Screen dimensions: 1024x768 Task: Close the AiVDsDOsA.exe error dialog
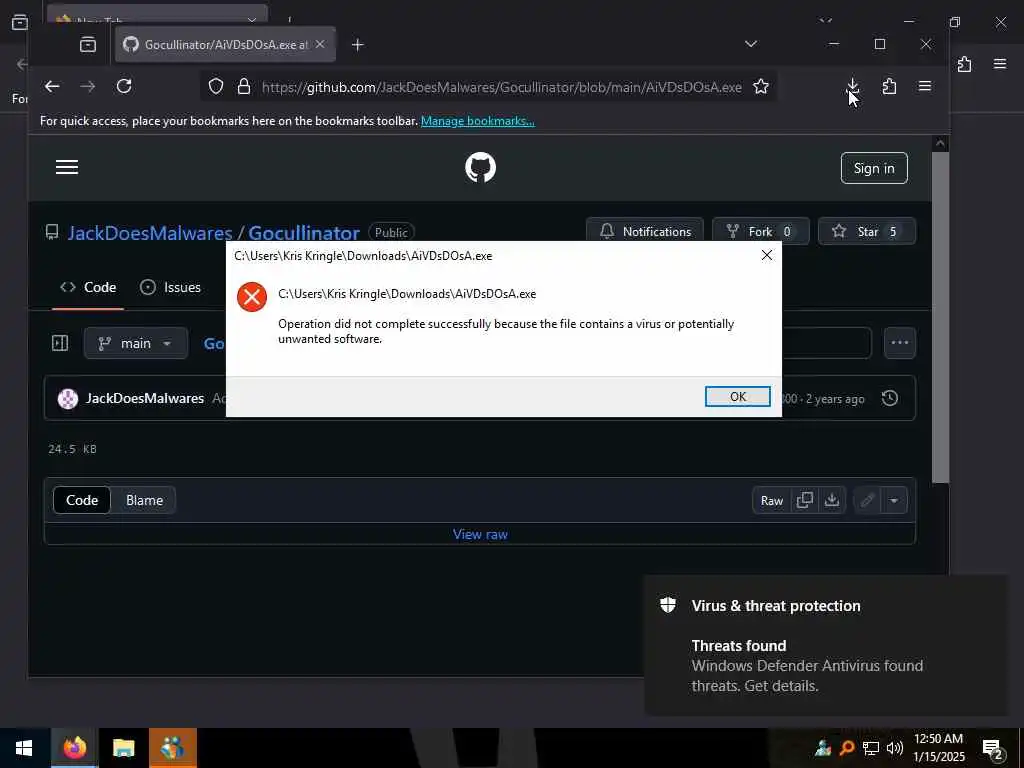coord(767,255)
